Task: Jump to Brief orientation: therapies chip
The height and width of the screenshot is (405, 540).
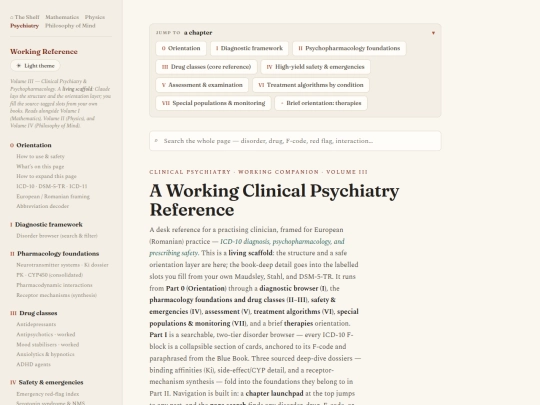Action: pos(321,103)
